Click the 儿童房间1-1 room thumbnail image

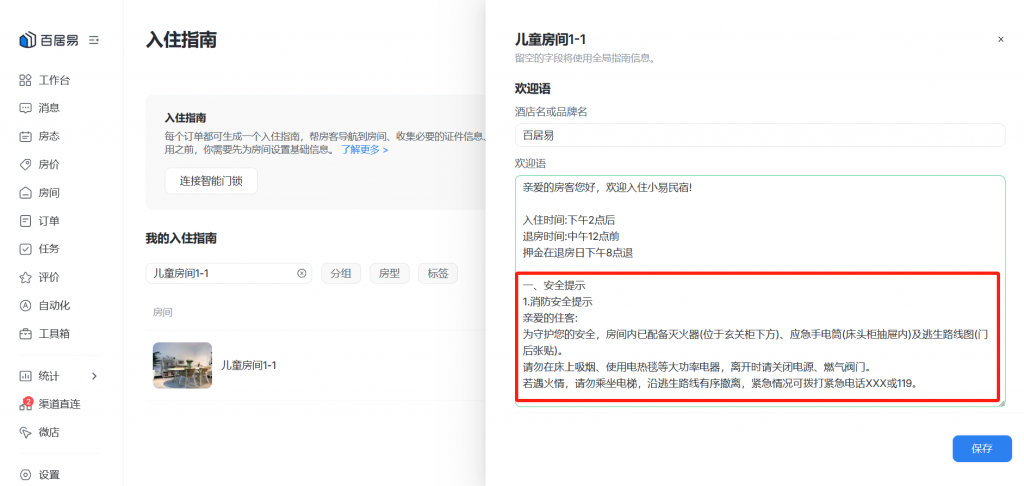tap(182, 366)
